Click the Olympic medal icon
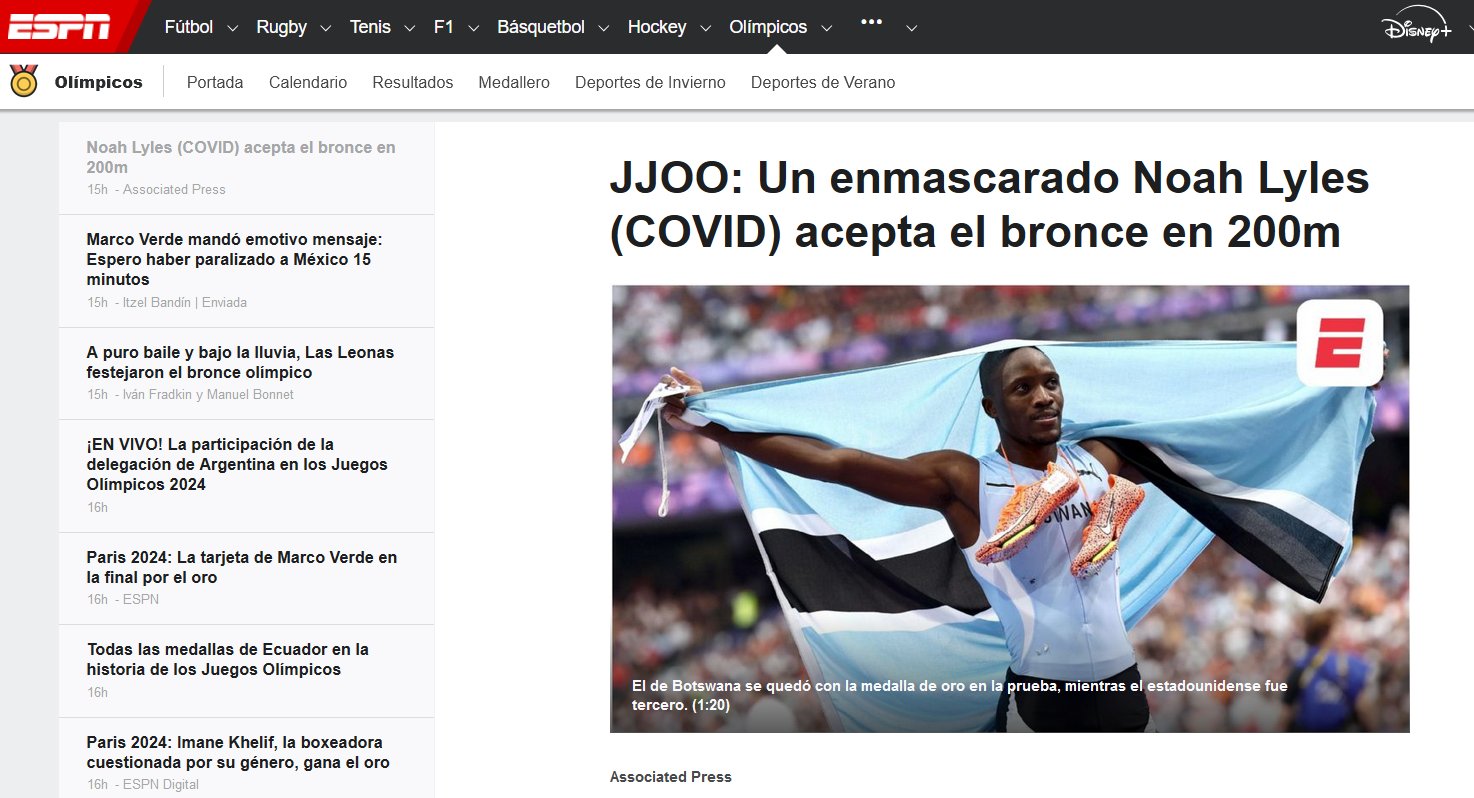The height and width of the screenshot is (798, 1474). [24, 81]
